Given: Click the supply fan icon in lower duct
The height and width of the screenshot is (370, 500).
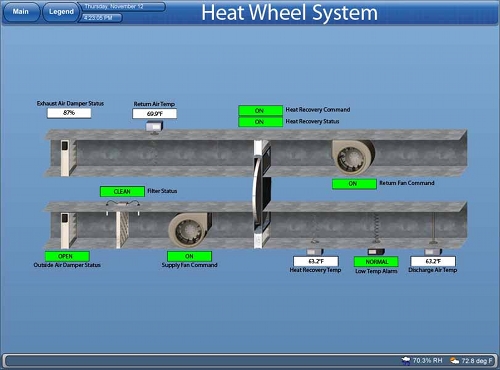Looking at the screenshot, I should point(190,230).
